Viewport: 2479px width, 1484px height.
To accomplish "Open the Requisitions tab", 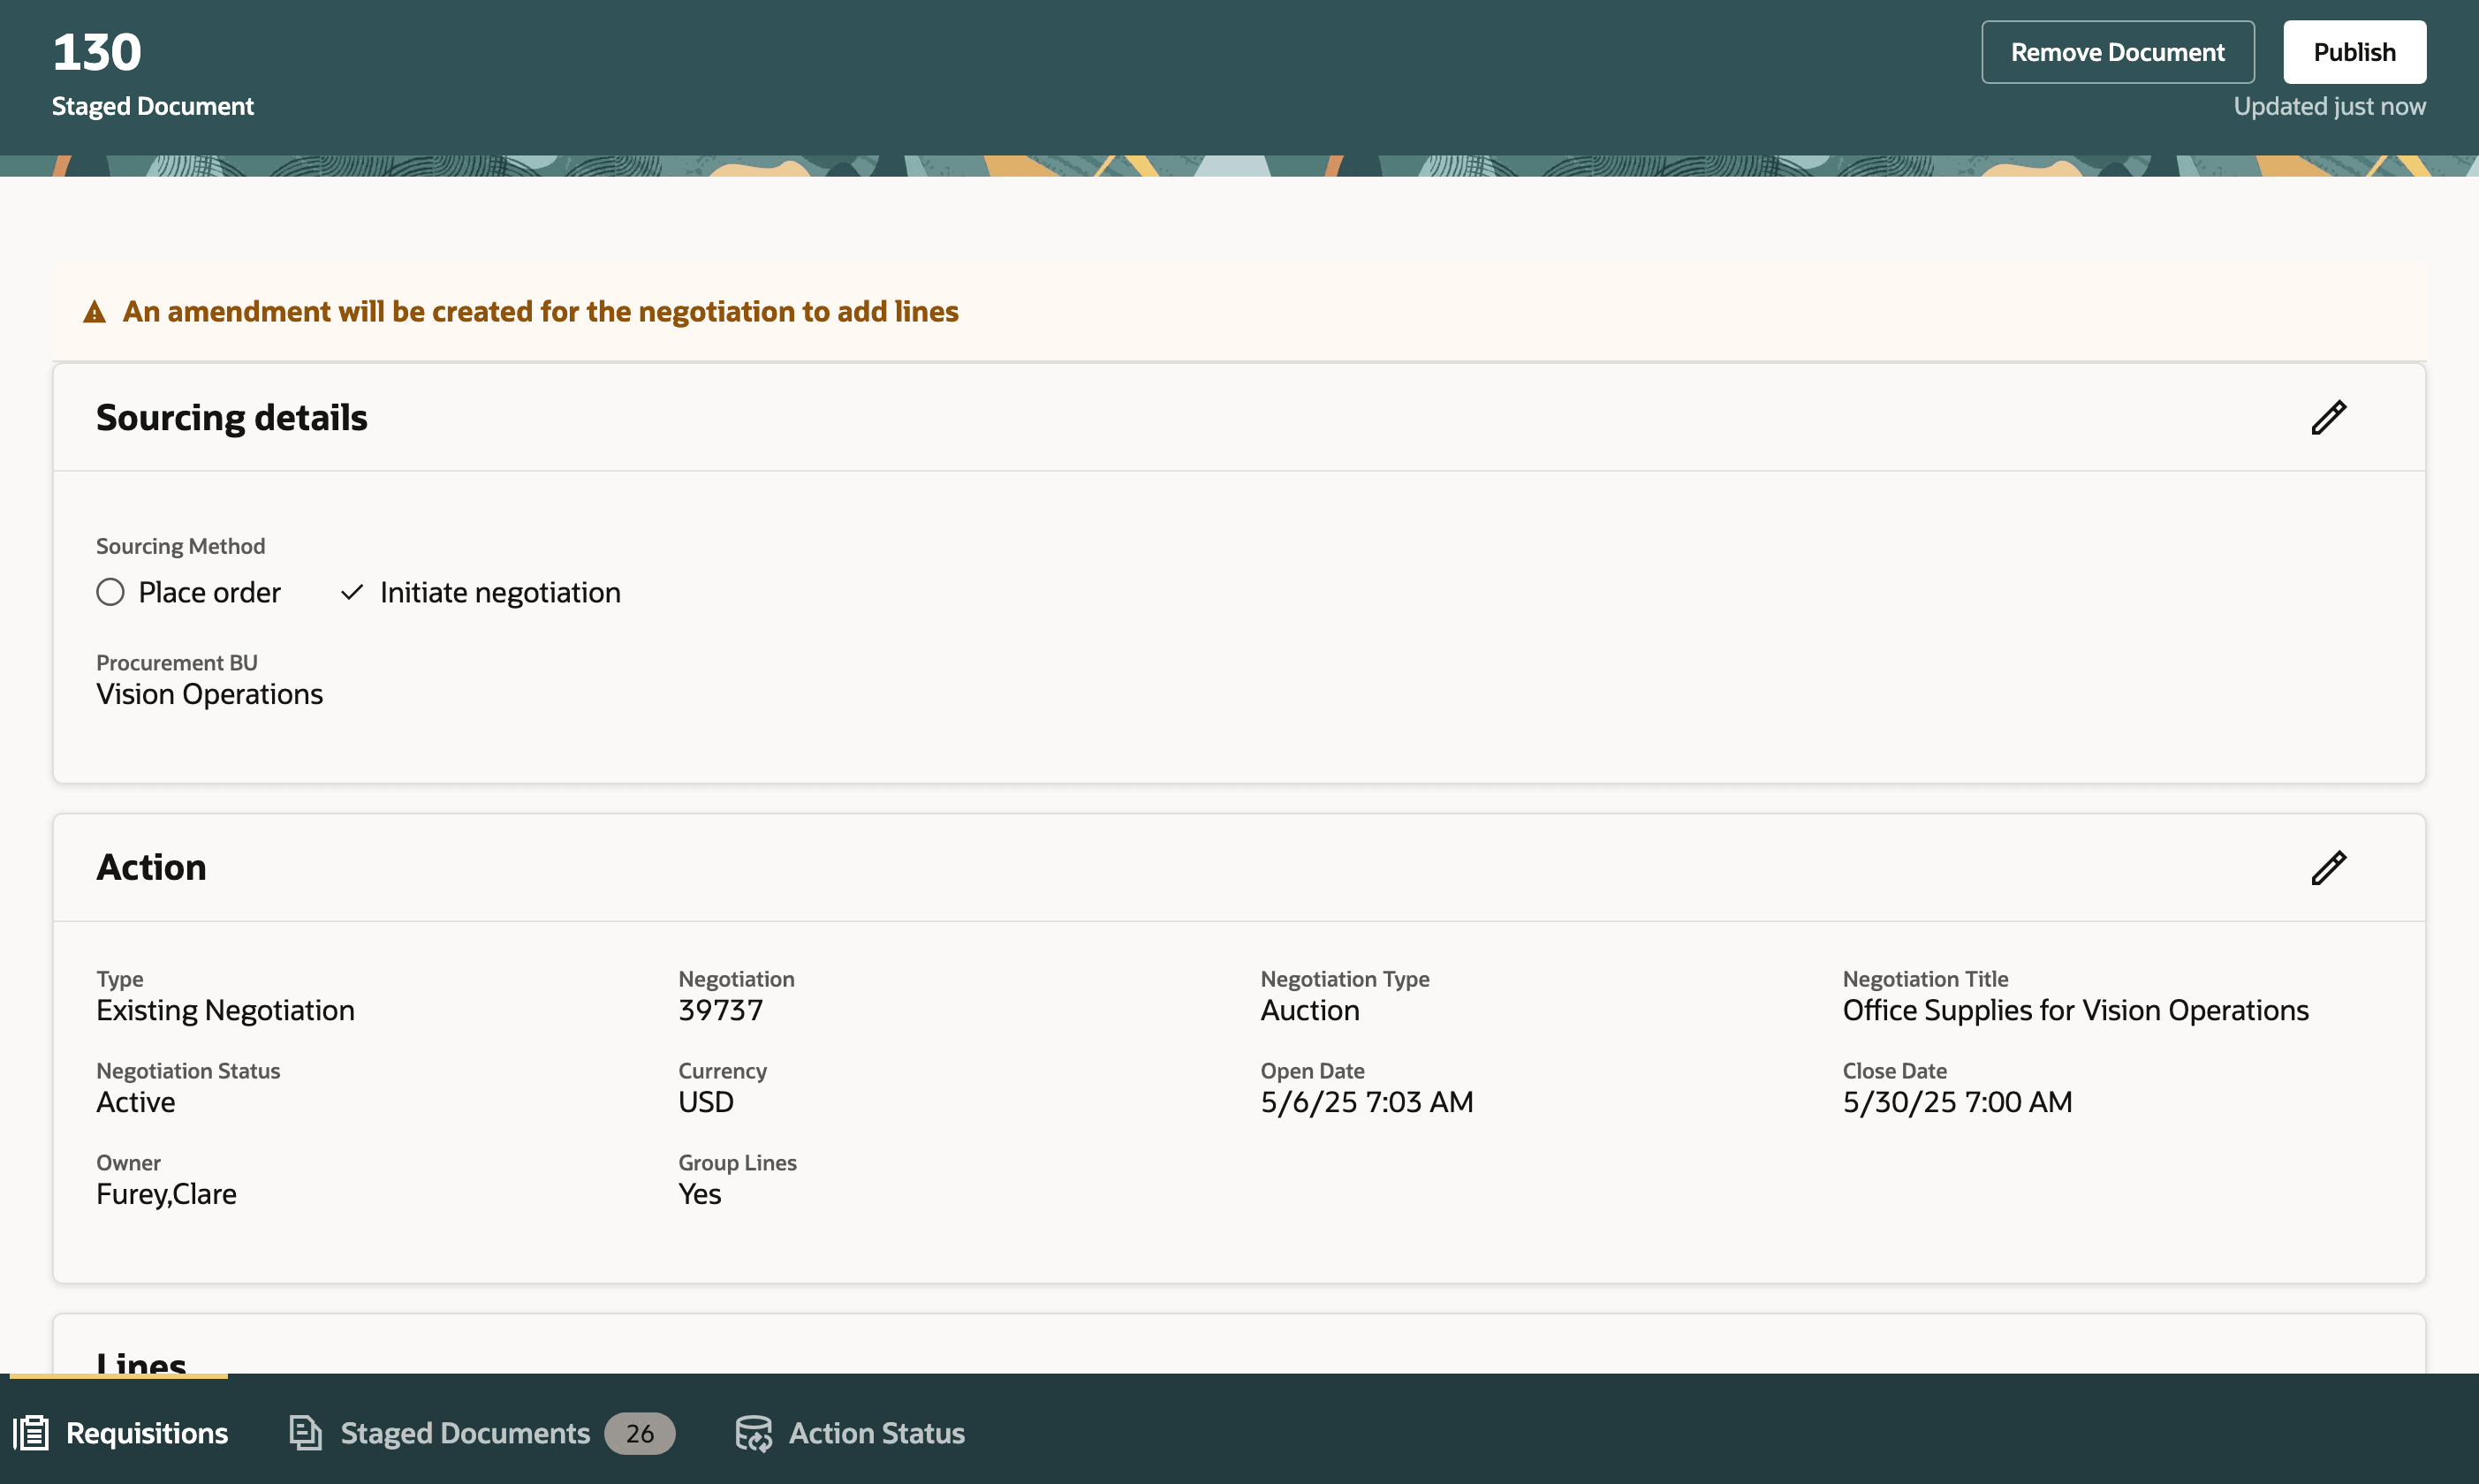I will 146,1432.
